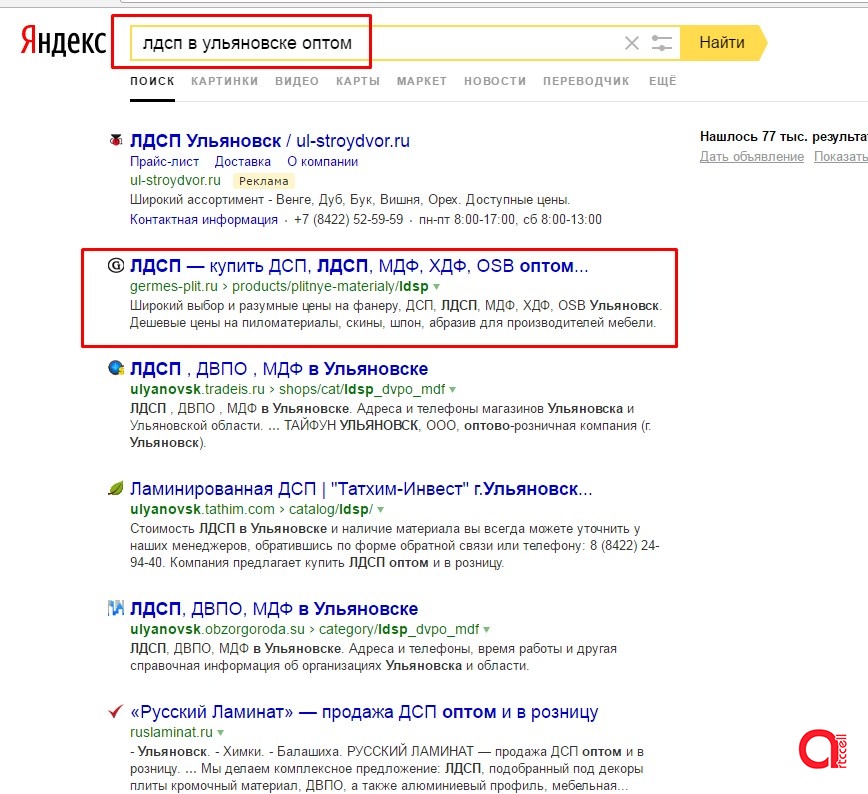868x794 pixels.
Task: Click the Найти search button
Action: coord(722,43)
